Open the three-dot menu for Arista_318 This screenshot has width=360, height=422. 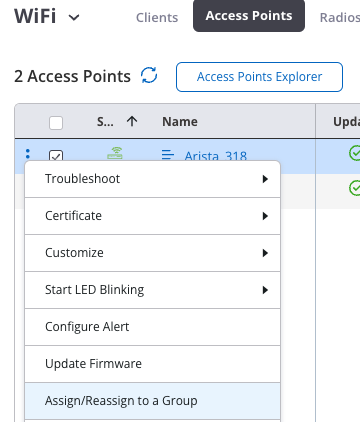coord(28,154)
